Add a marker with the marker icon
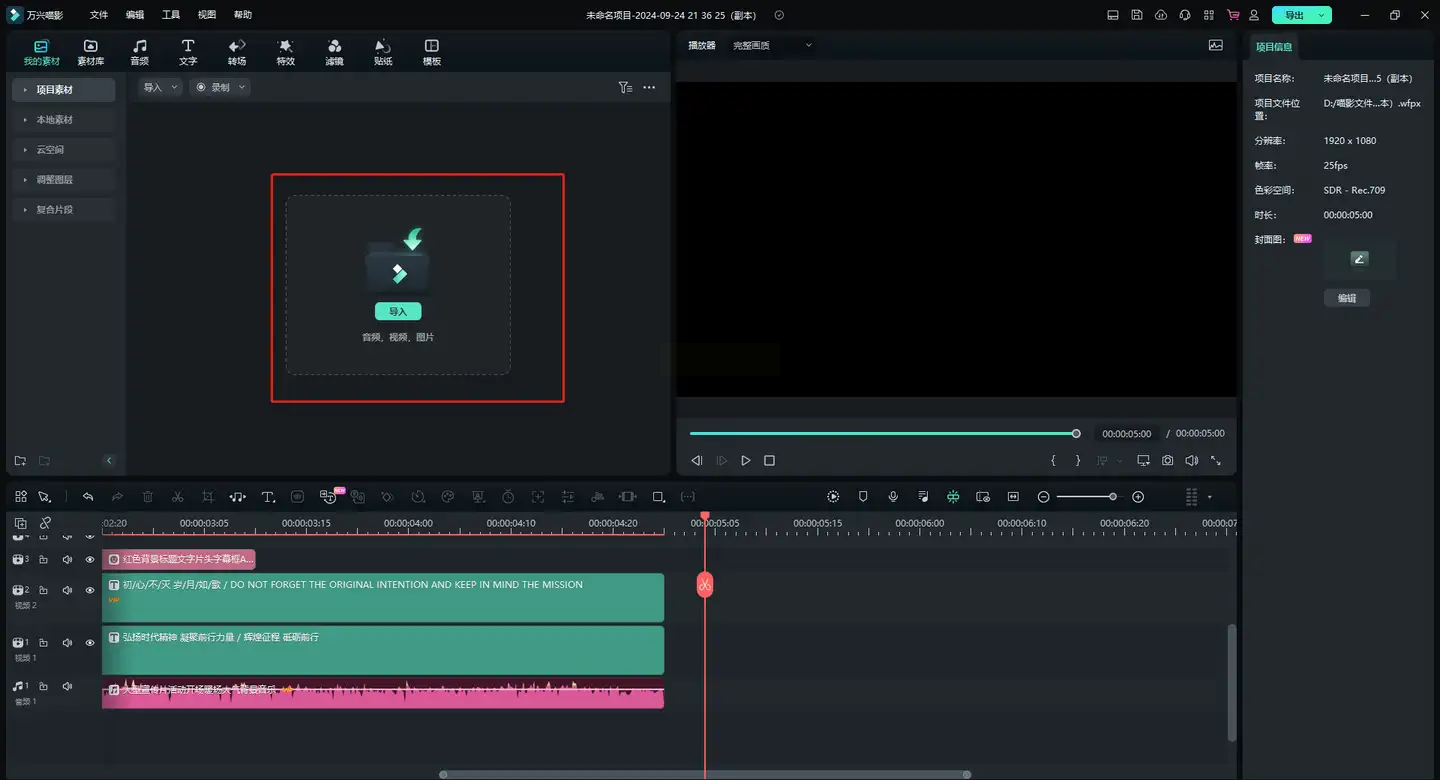The width and height of the screenshot is (1440, 780). pyautogui.click(x=863, y=497)
